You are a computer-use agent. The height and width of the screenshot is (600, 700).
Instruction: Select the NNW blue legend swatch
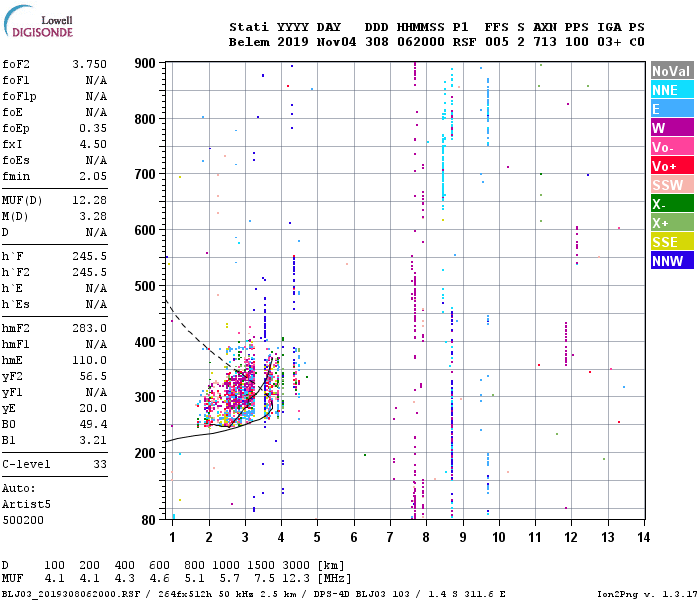tap(672, 261)
